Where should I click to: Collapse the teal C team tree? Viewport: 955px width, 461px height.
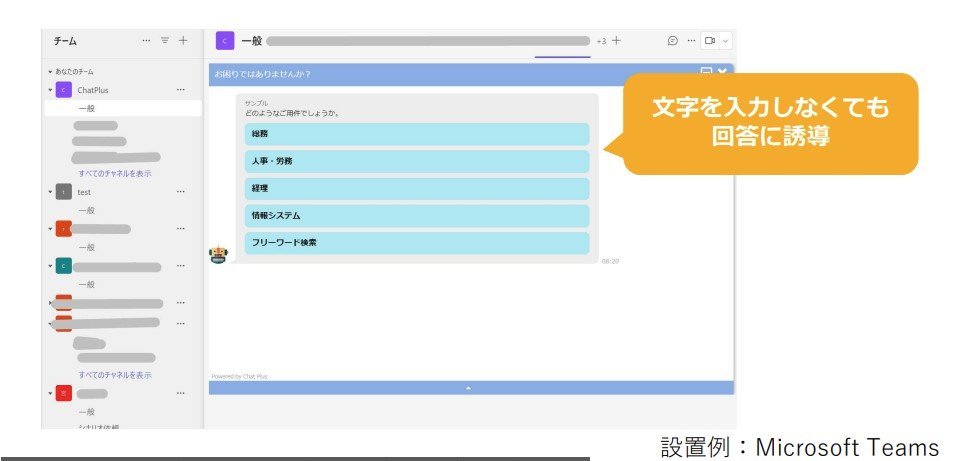coord(51,266)
